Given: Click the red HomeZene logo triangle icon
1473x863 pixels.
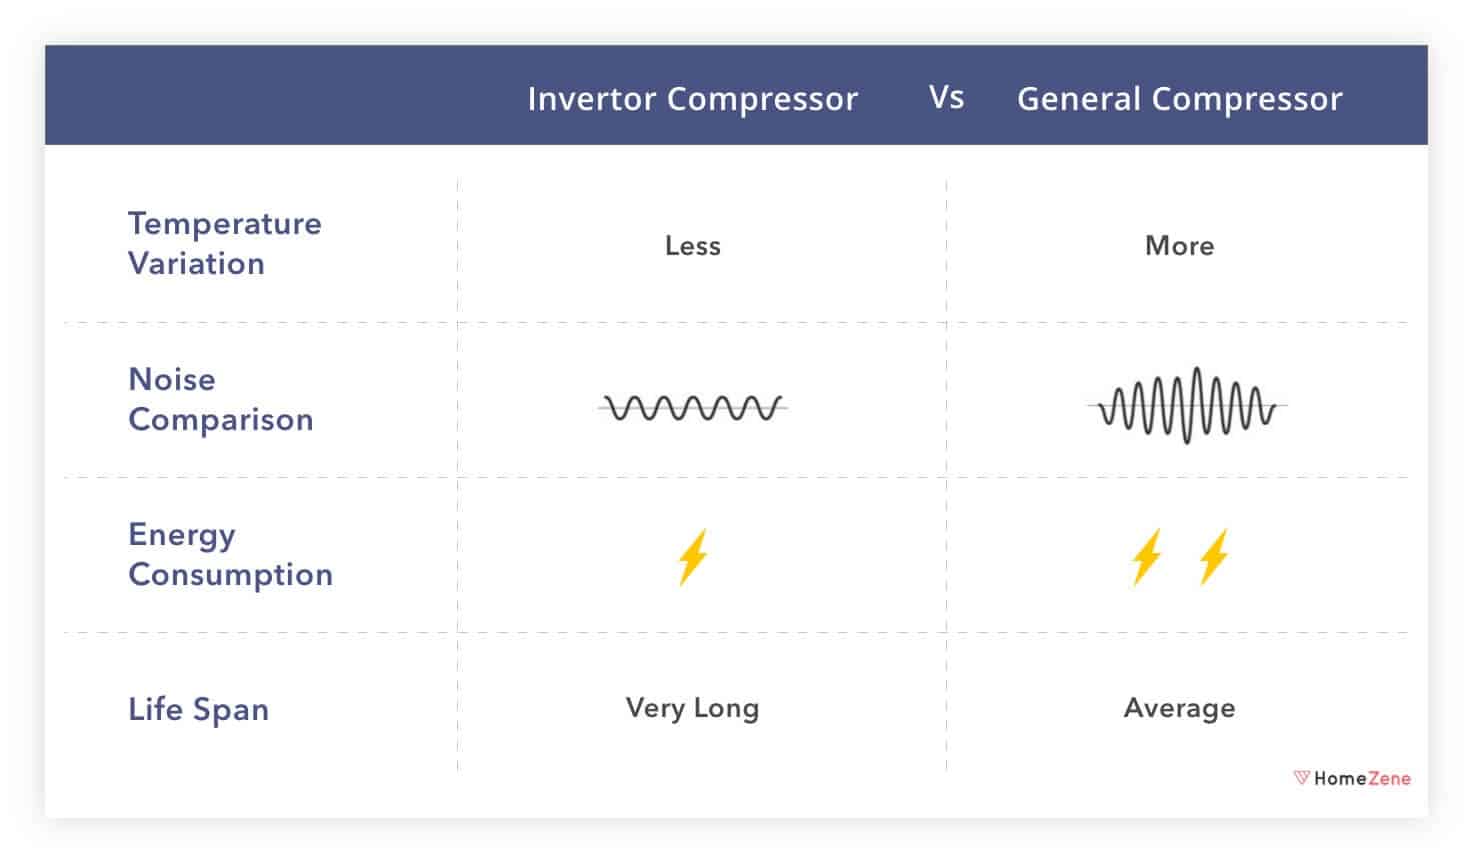Looking at the screenshot, I should tap(1301, 777).
